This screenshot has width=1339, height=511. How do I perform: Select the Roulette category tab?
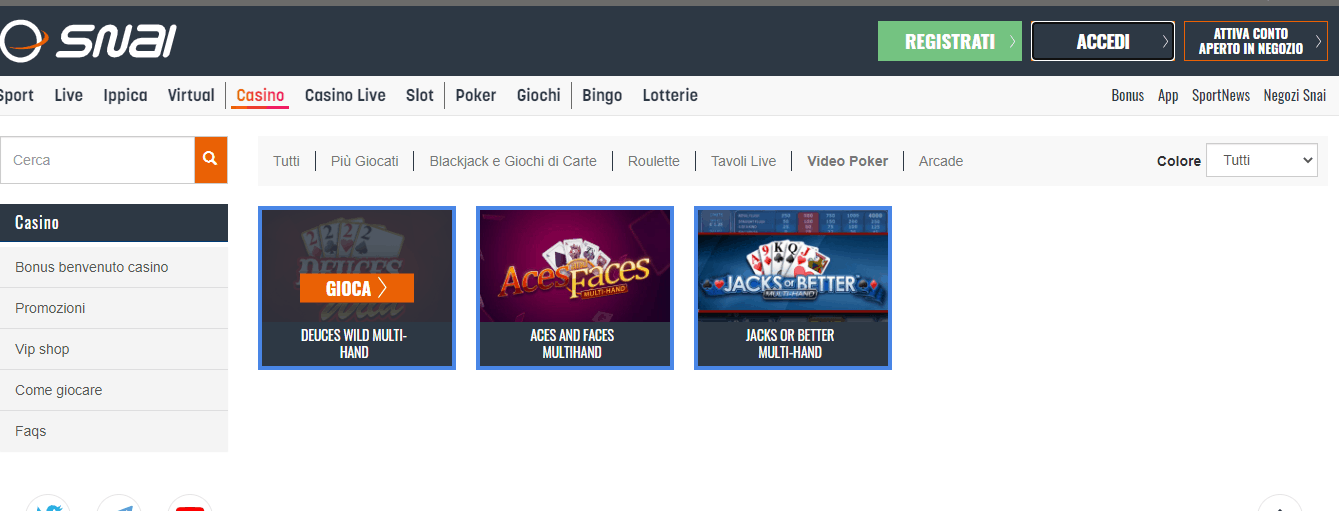pos(654,161)
